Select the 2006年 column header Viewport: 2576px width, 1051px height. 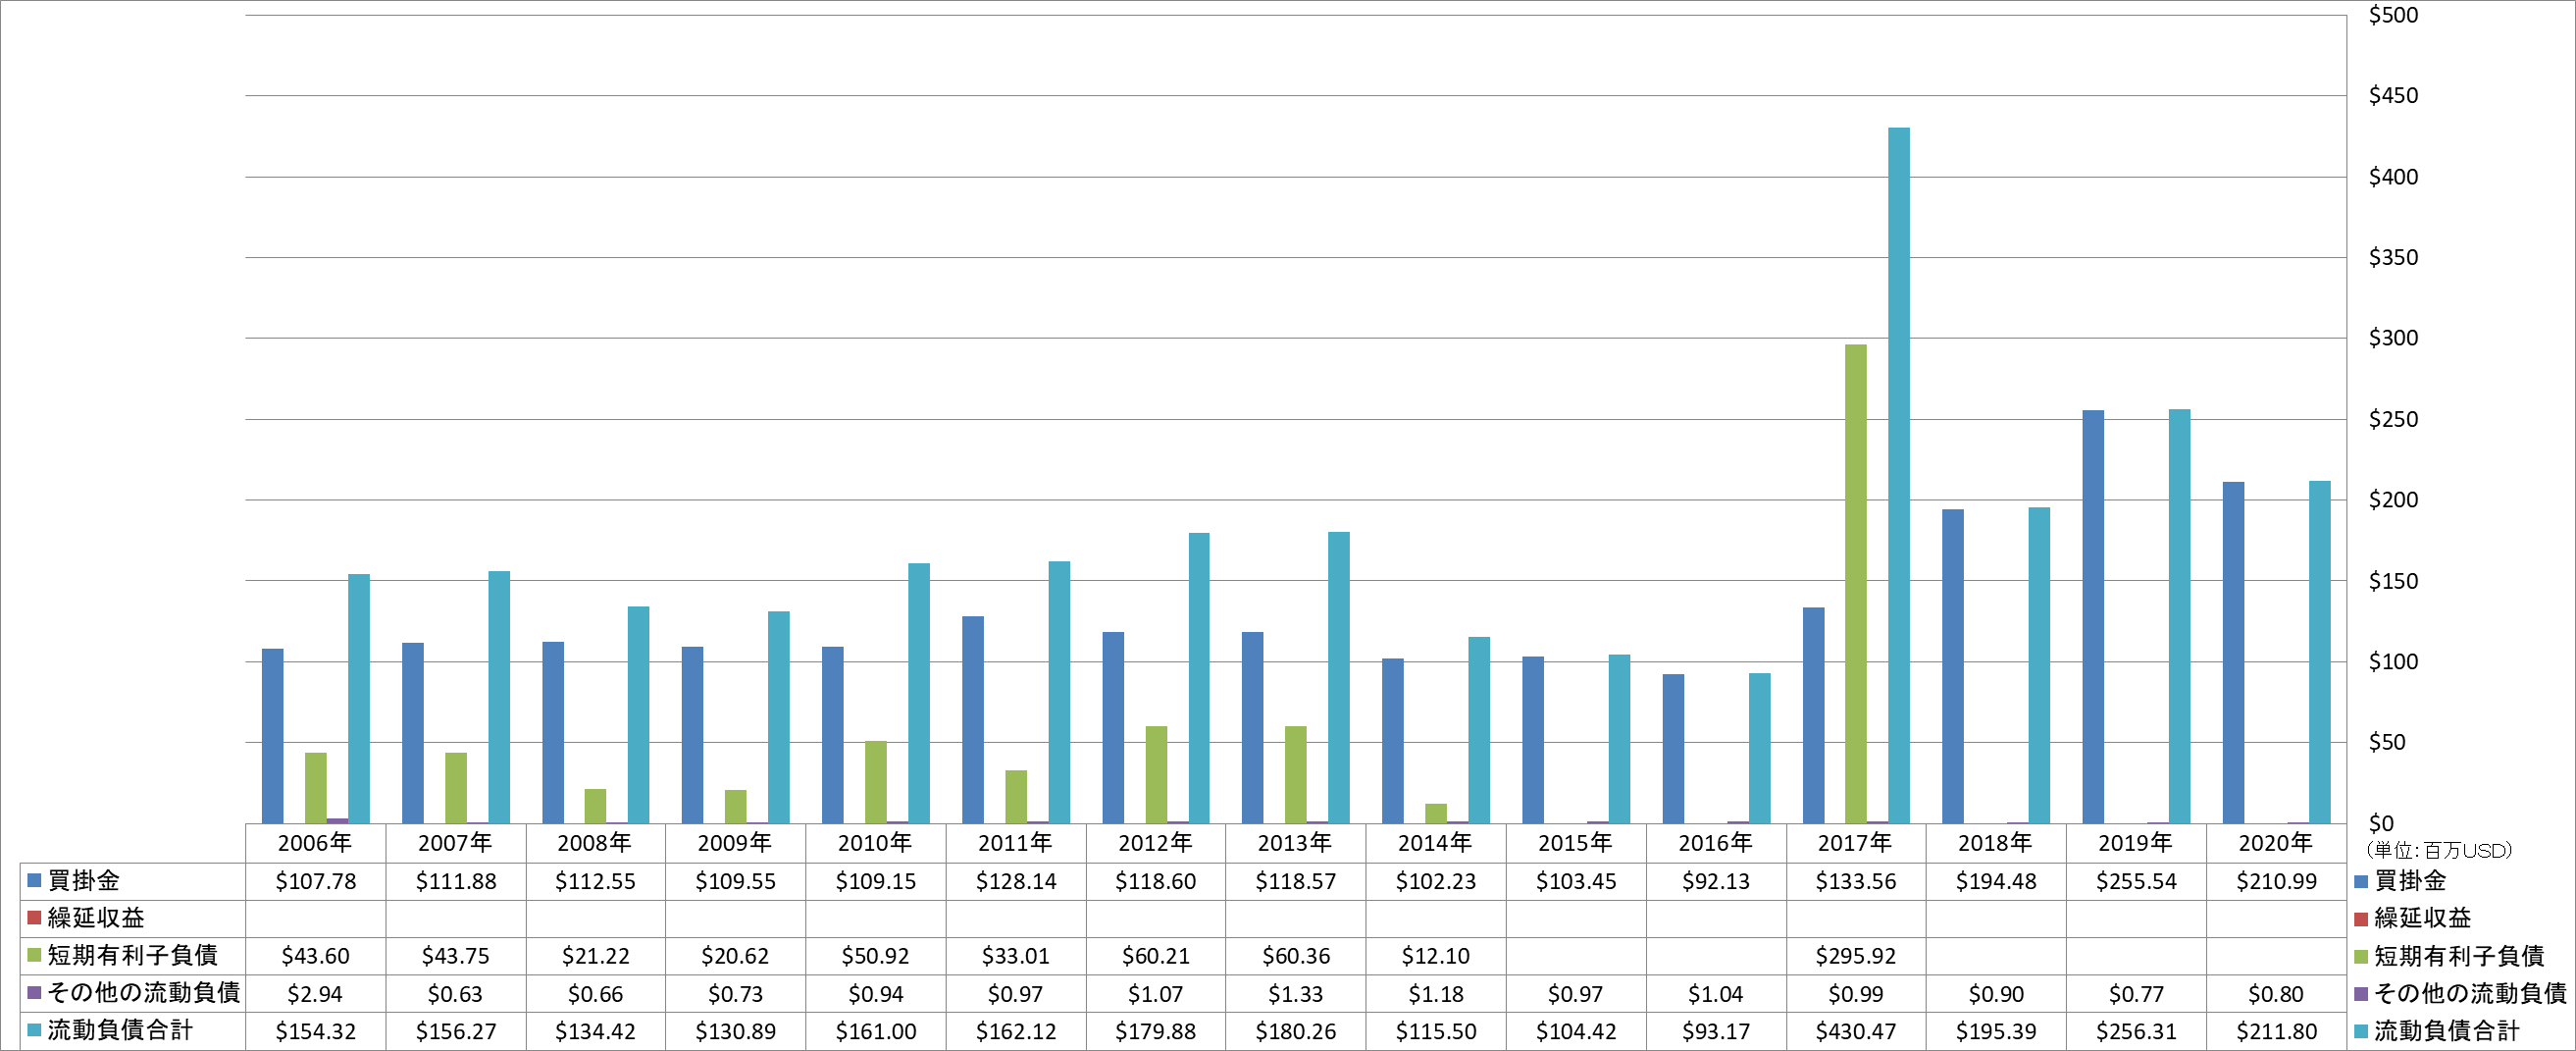pos(315,843)
